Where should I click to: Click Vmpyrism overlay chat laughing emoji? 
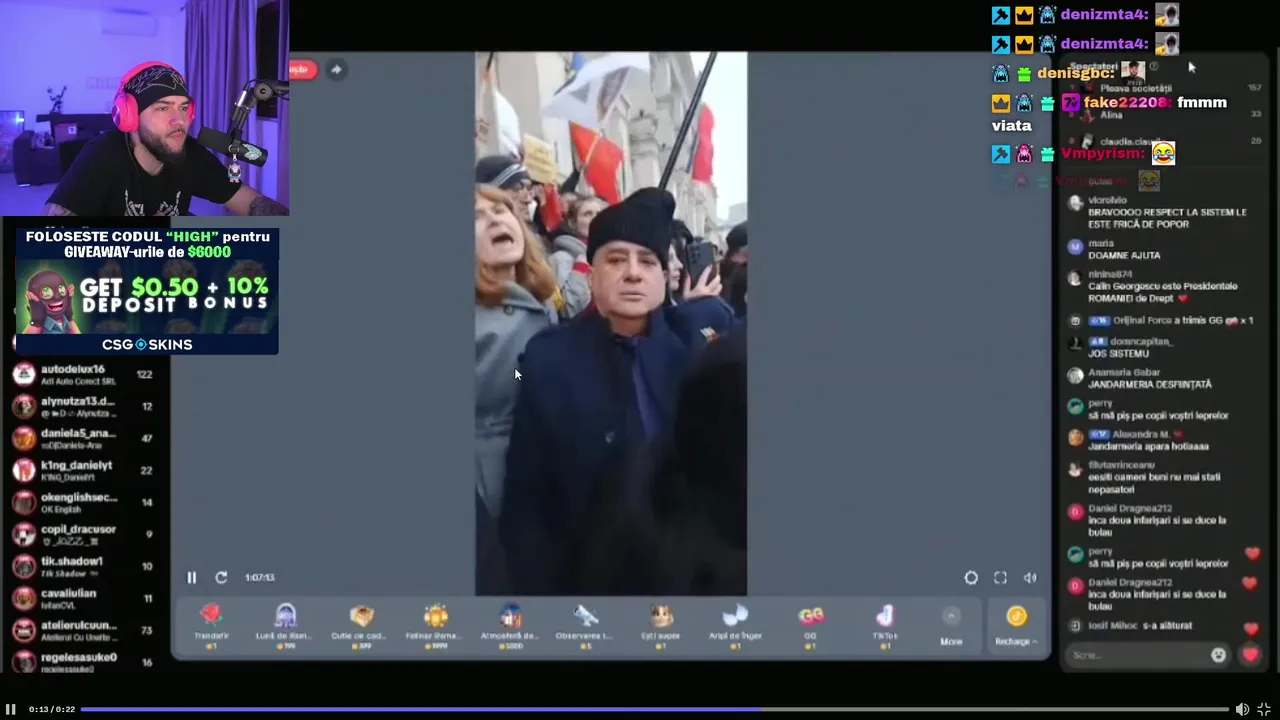pos(1163,153)
